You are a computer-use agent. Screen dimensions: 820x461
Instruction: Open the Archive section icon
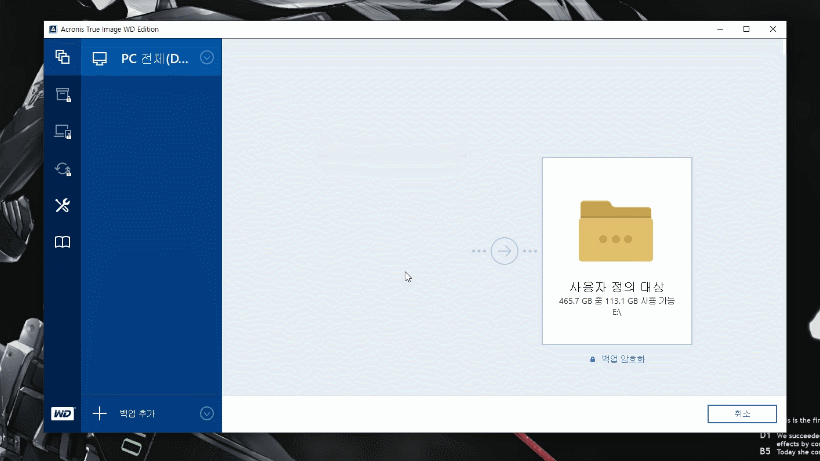(x=63, y=95)
